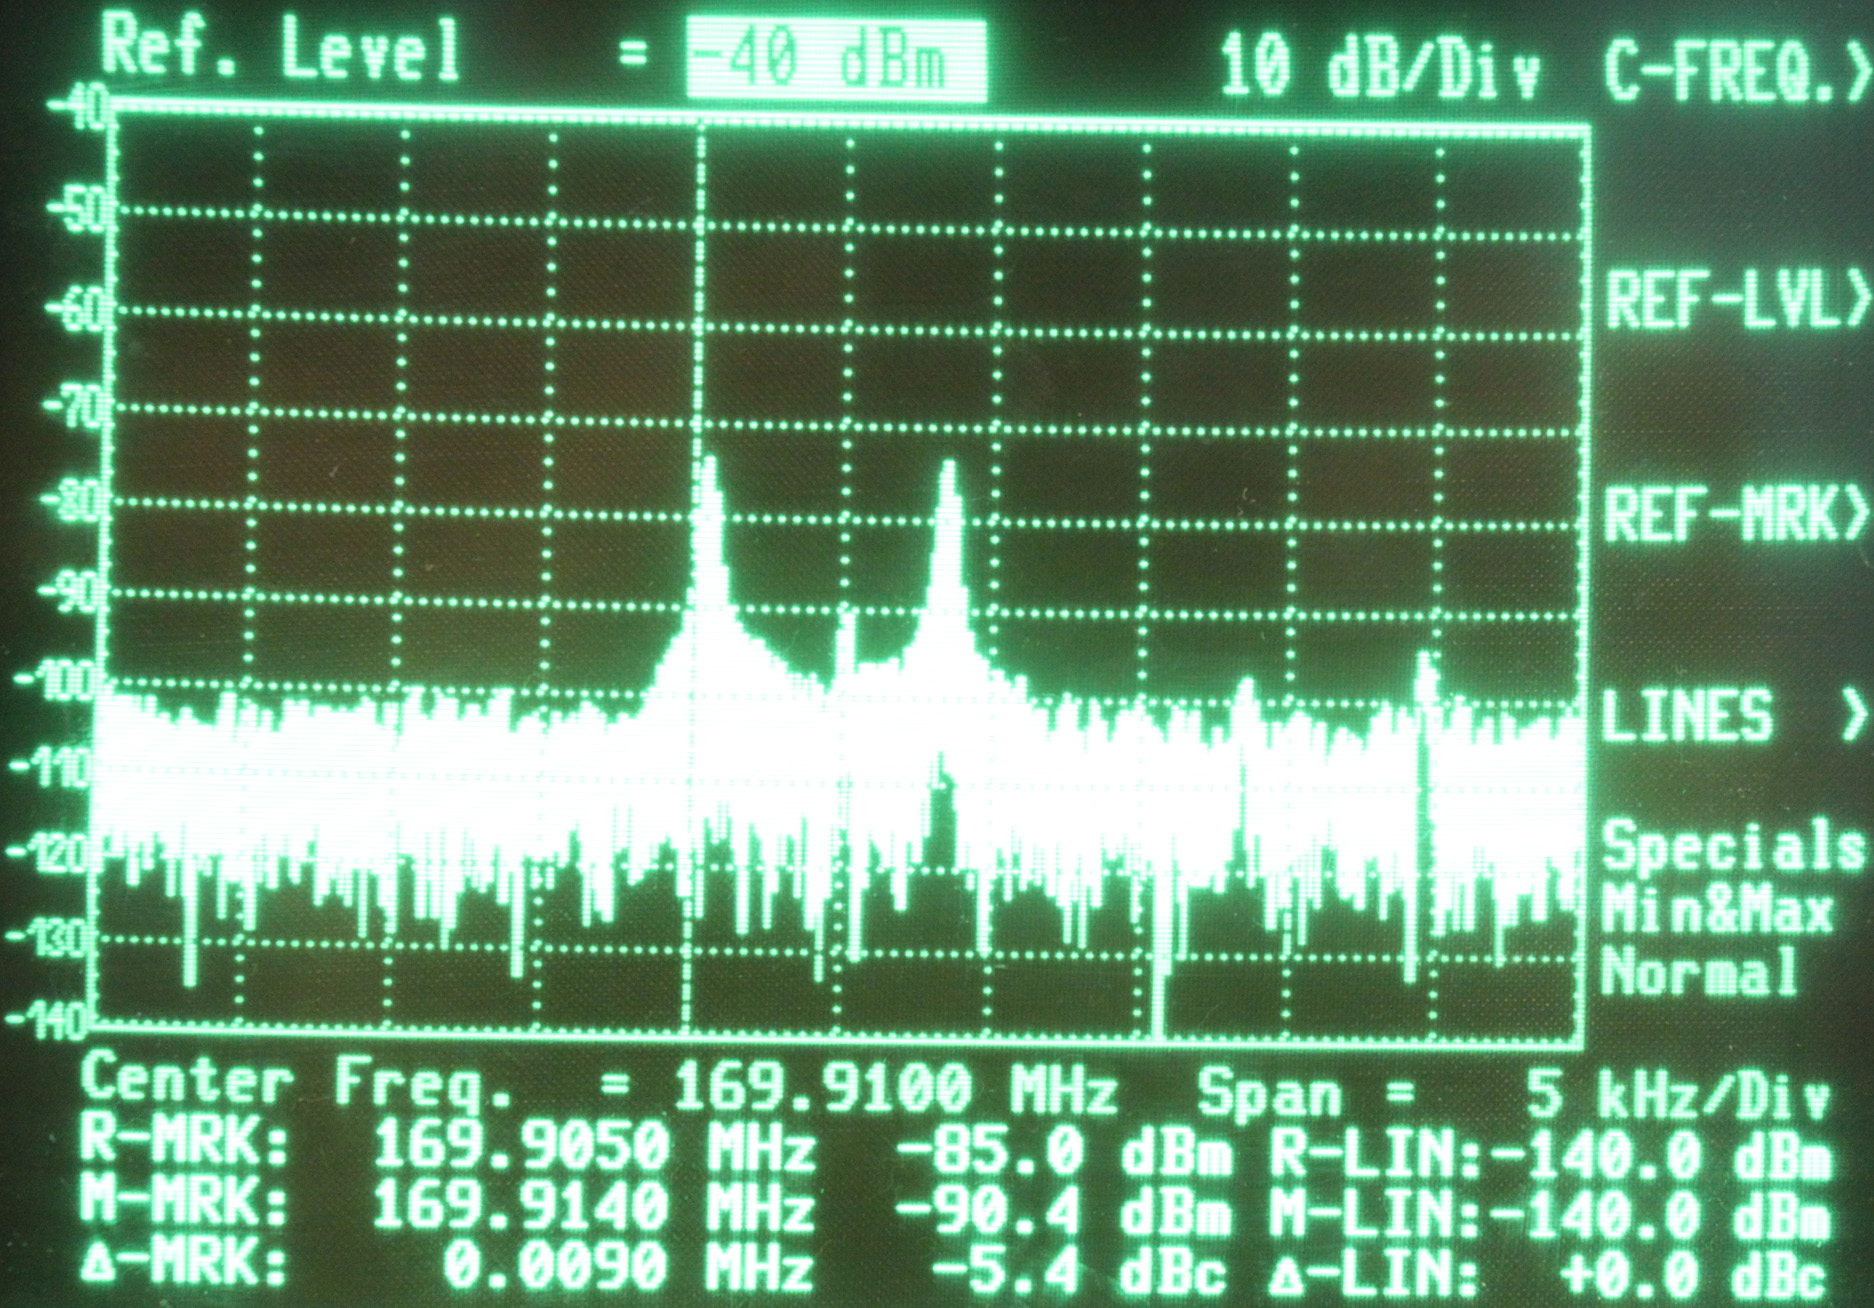Toggle the Min&Max trace mode
This screenshot has height=1308, width=1874.
coord(1718,910)
